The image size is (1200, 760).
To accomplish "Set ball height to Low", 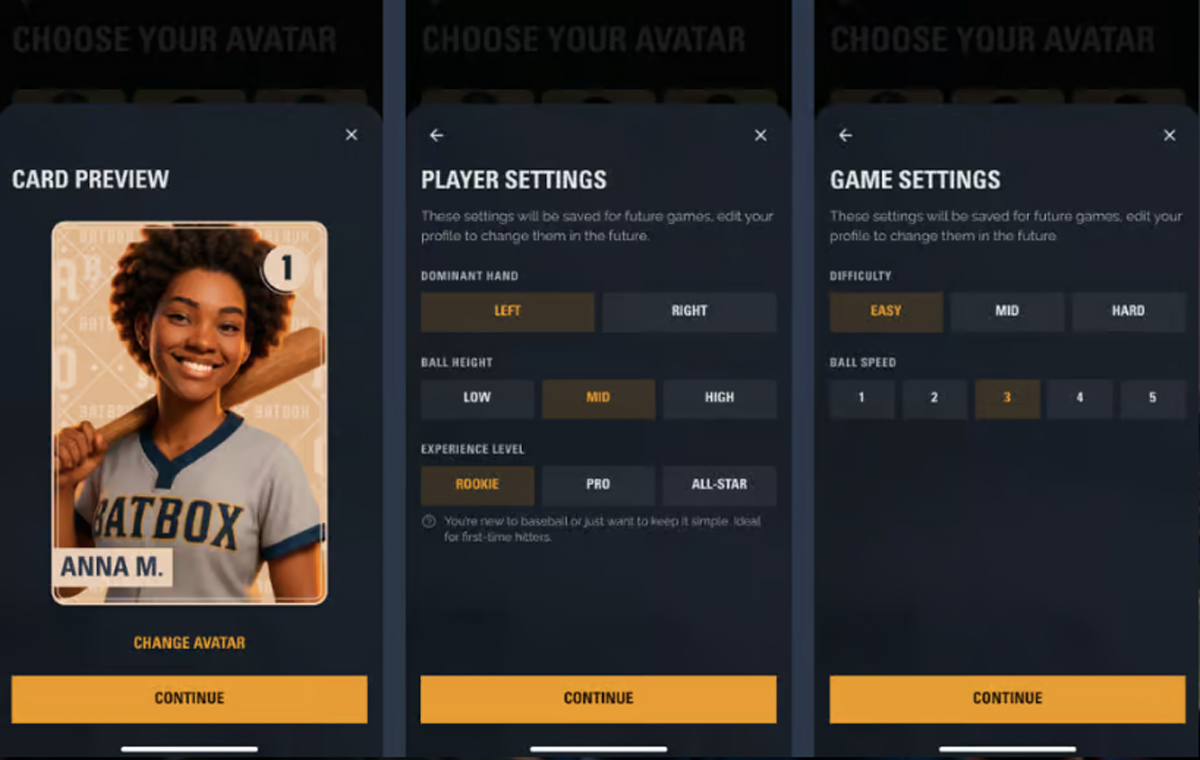I will click(477, 398).
